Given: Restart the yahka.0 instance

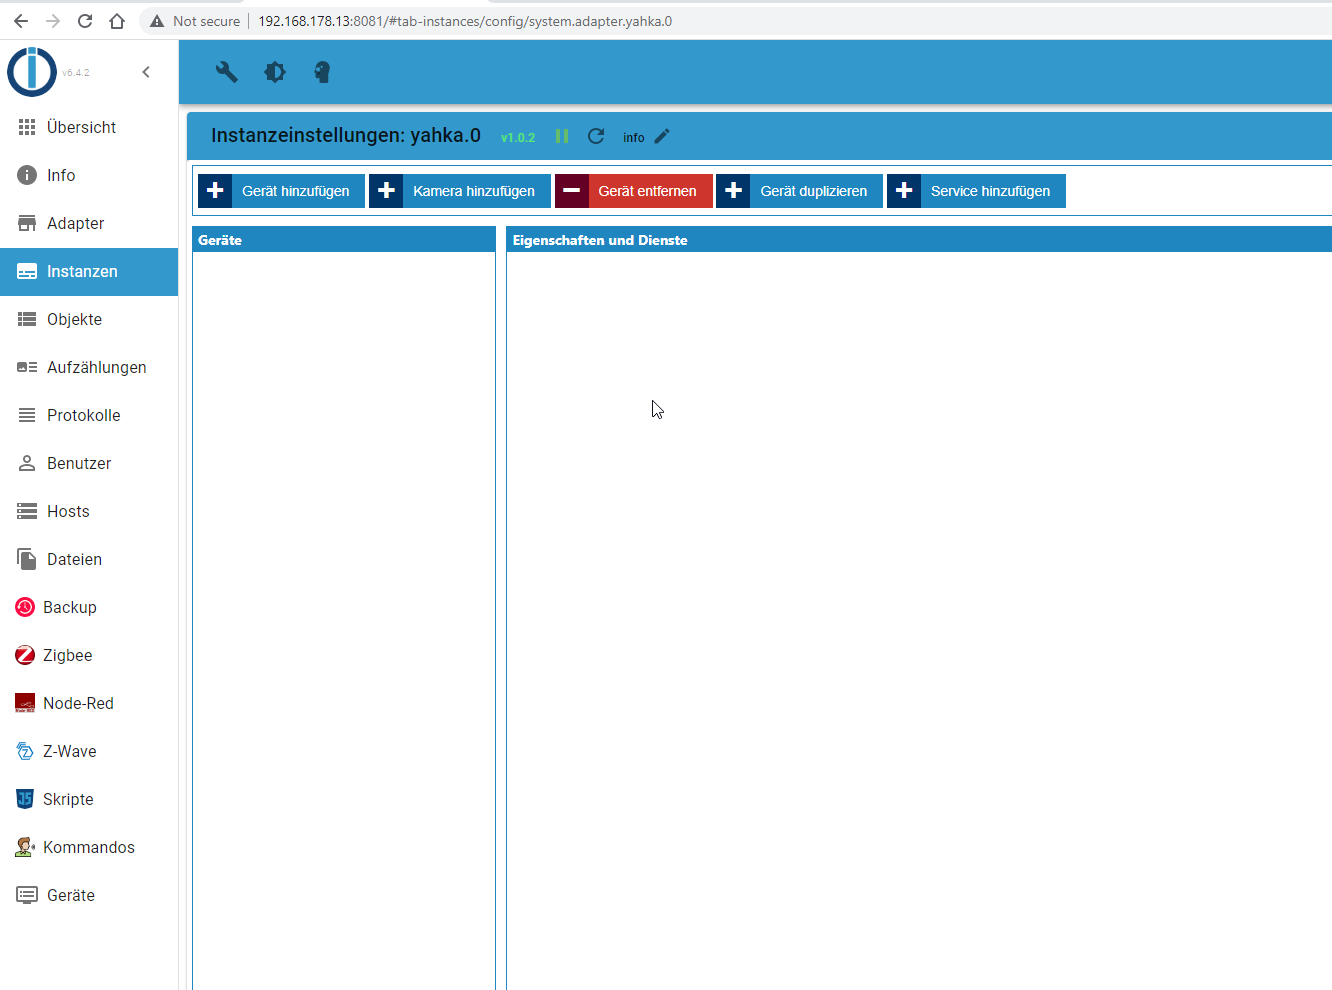Looking at the screenshot, I should tap(596, 136).
